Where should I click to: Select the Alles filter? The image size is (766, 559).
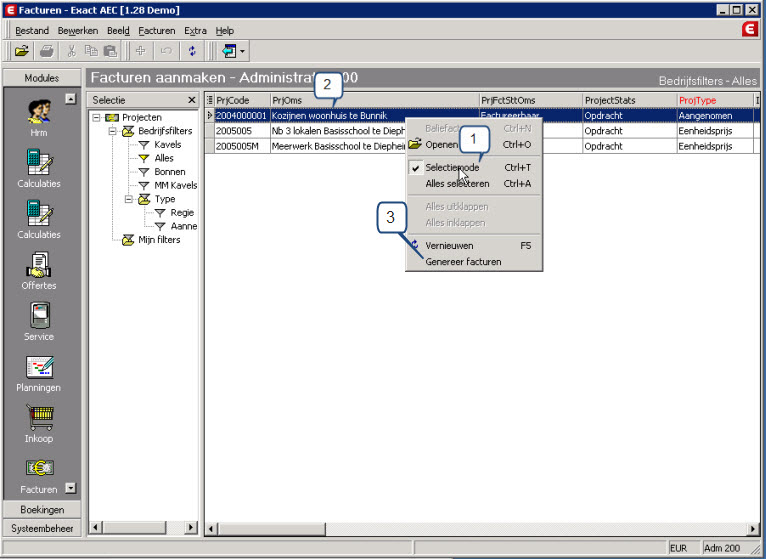click(164, 158)
